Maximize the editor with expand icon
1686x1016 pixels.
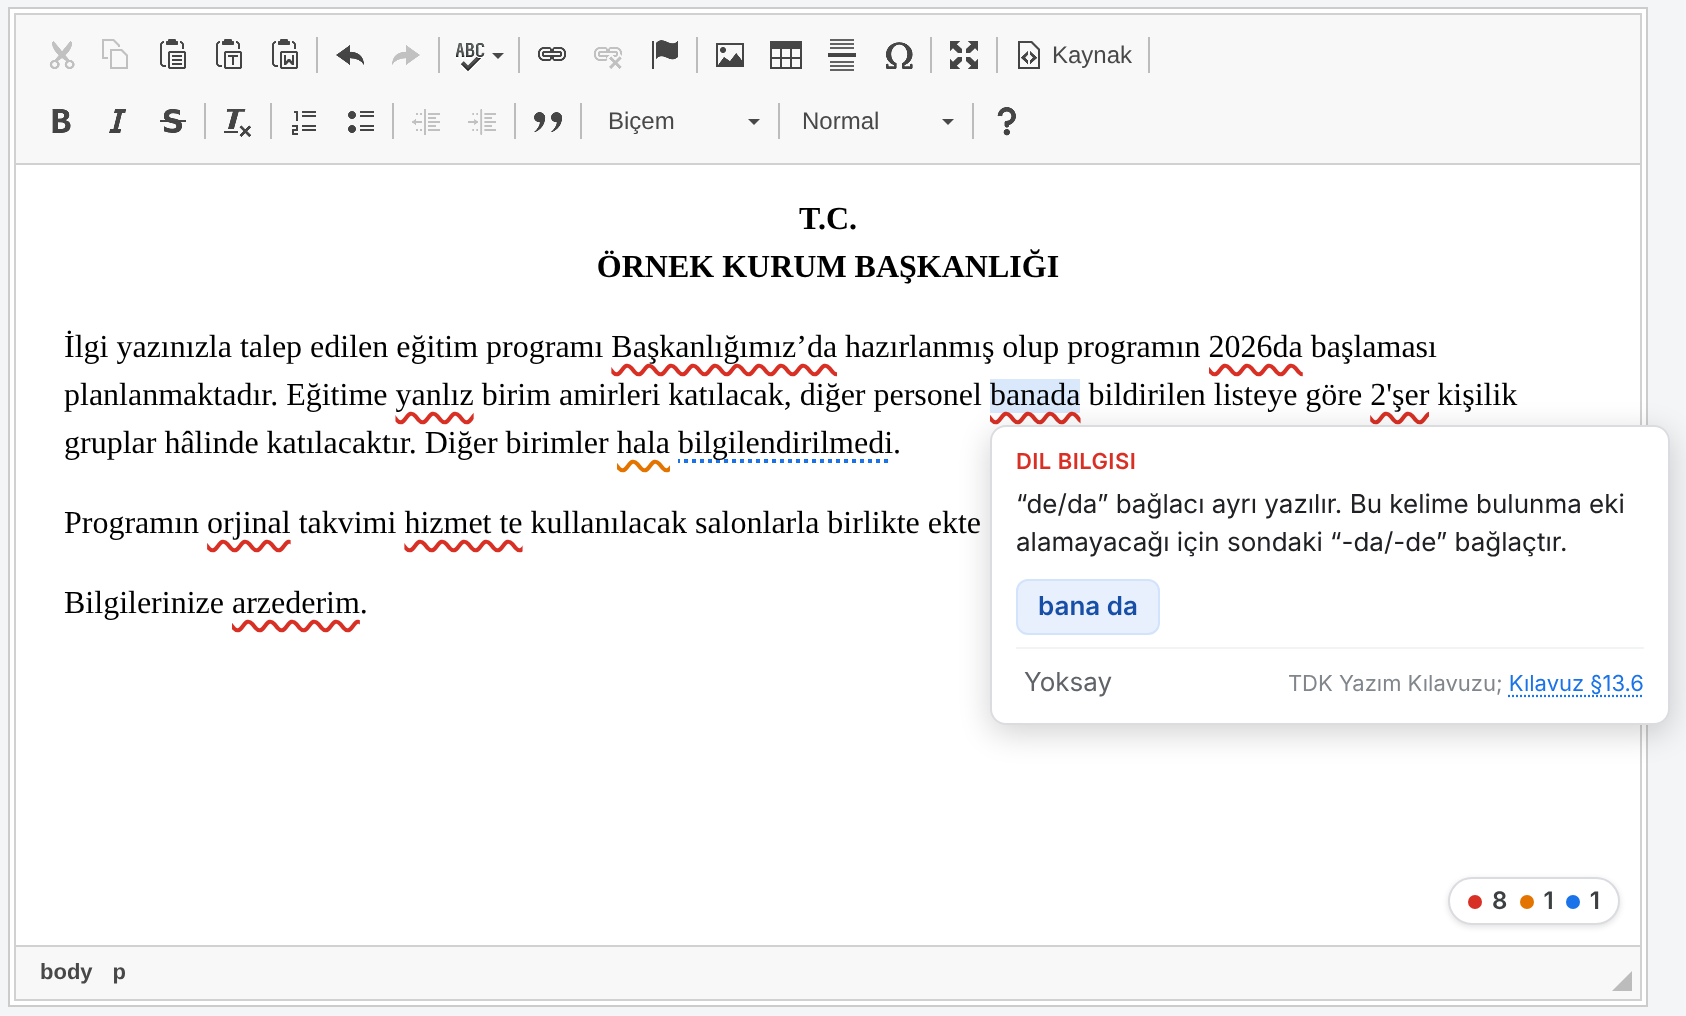(964, 55)
